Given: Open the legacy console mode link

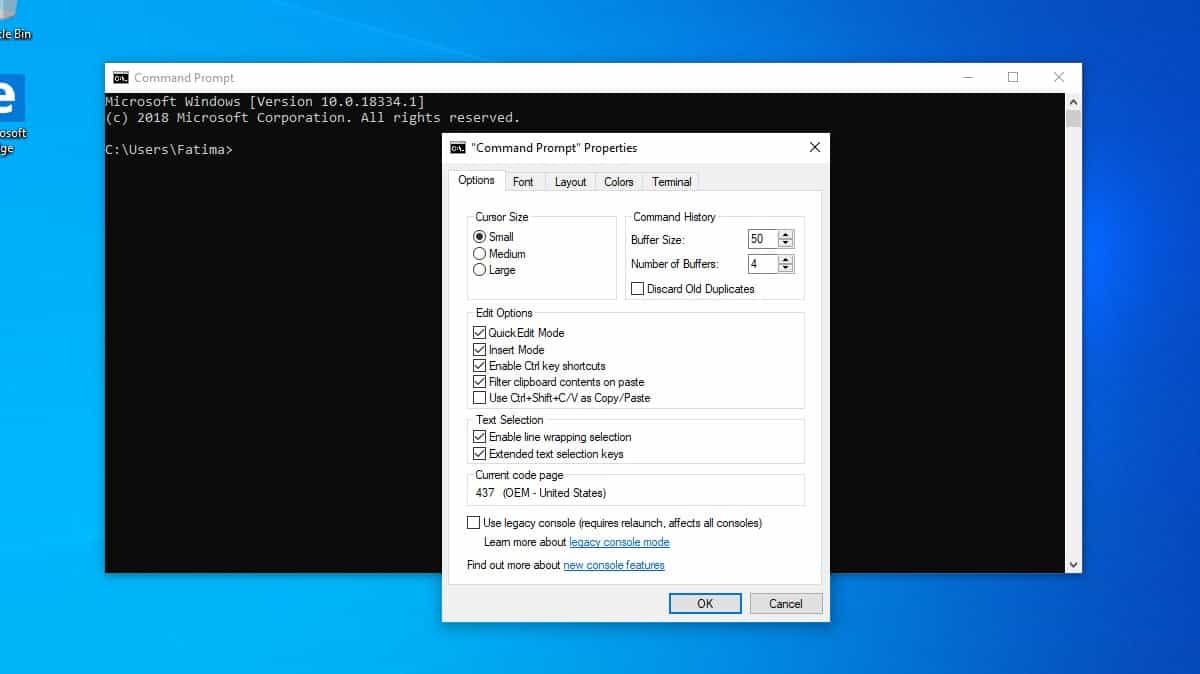Looking at the screenshot, I should 619,542.
